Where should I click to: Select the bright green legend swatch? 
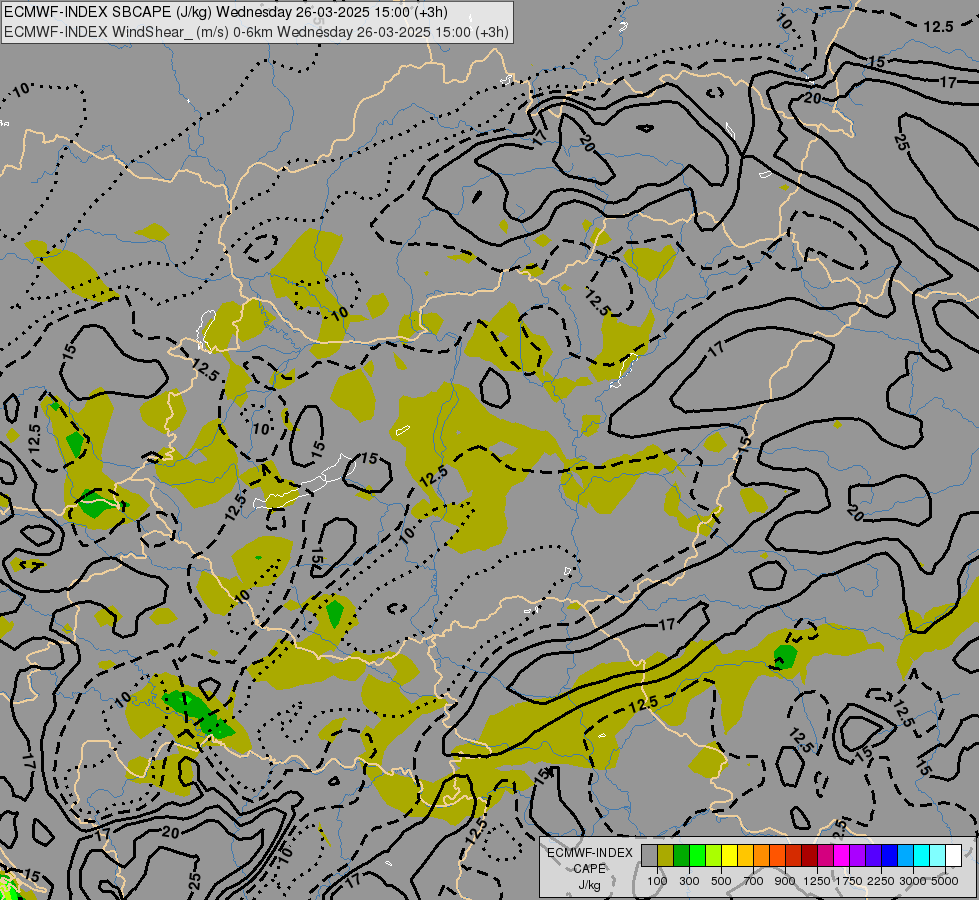(697, 855)
